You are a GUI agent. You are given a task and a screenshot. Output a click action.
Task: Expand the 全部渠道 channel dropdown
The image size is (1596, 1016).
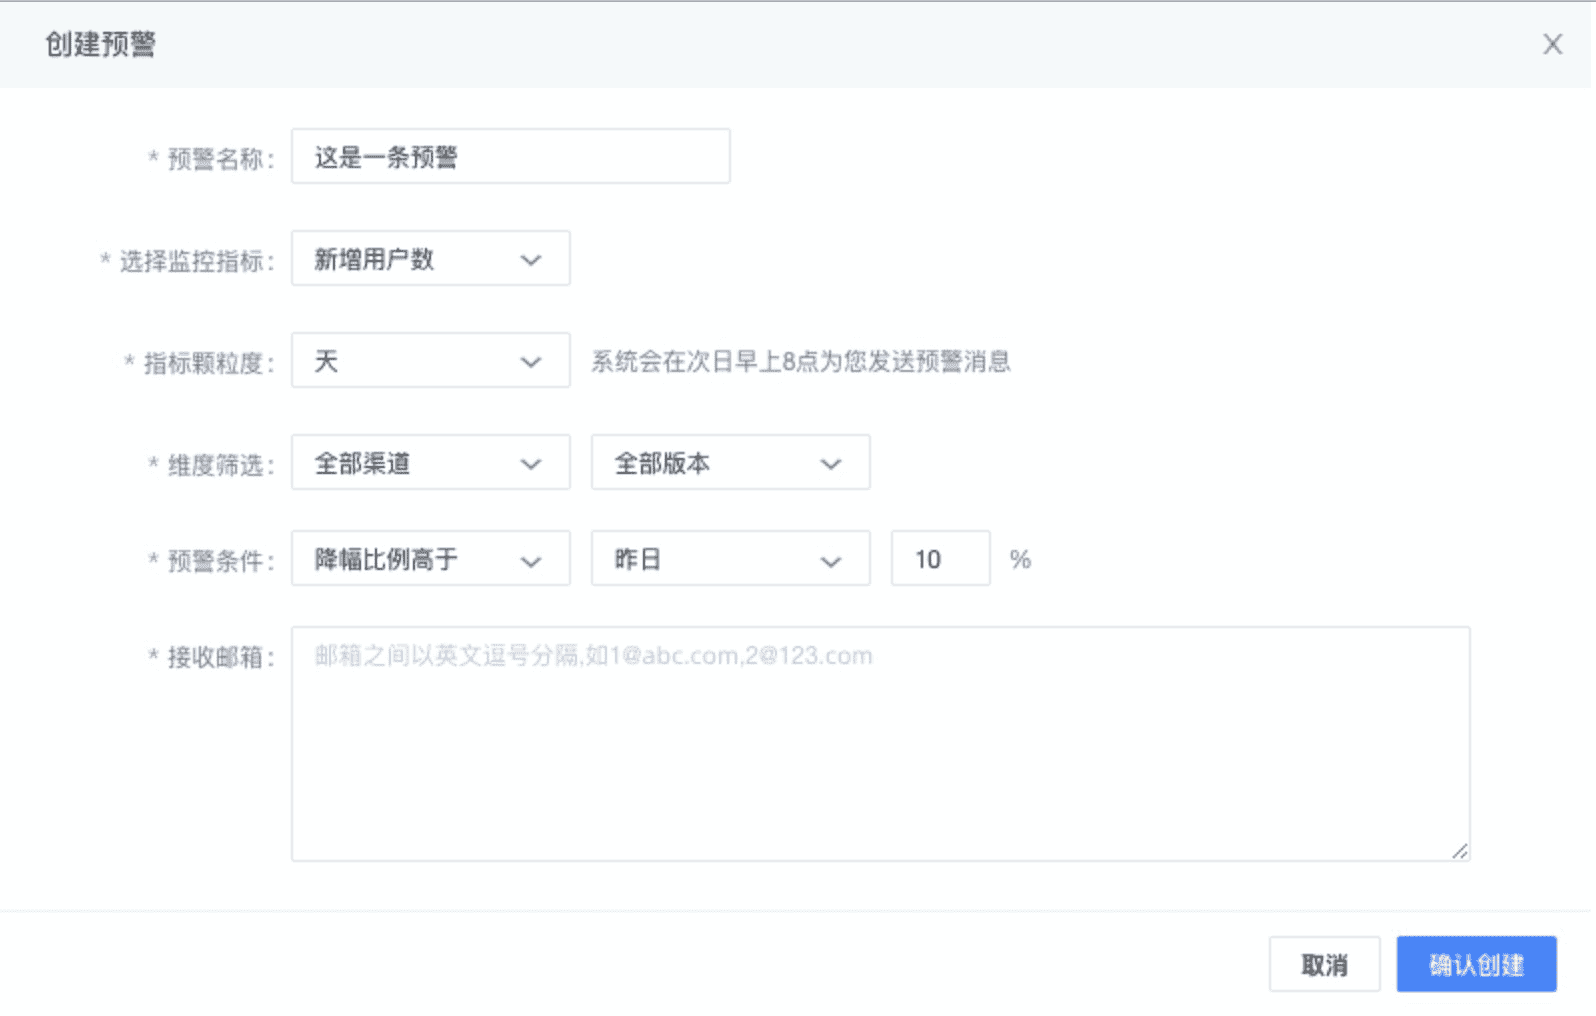pyautogui.click(x=430, y=462)
